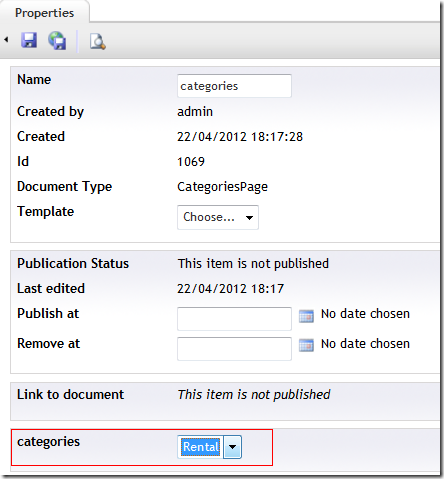Click the Publication Status label

click(x=73, y=263)
